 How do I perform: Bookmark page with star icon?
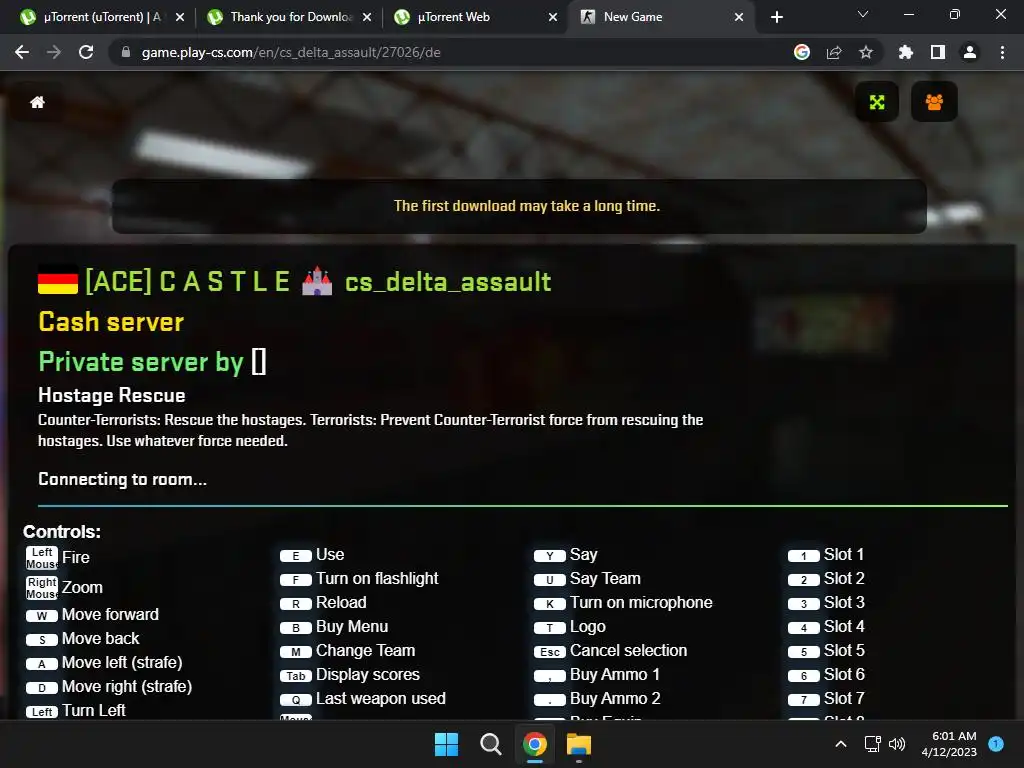pos(866,52)
